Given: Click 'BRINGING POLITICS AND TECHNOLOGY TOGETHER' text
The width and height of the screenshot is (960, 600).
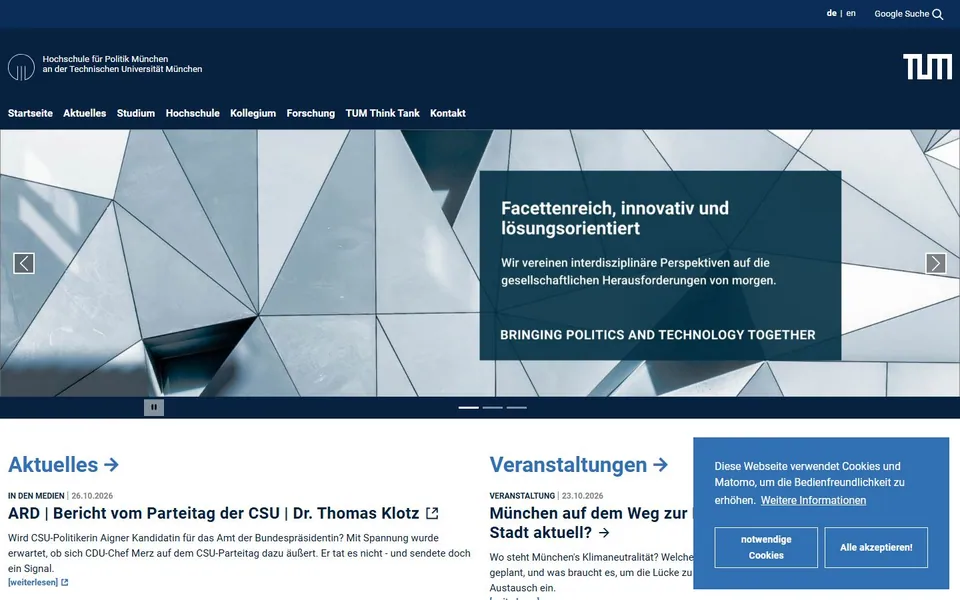Looking at the screenshot, I should pos(658,335).
